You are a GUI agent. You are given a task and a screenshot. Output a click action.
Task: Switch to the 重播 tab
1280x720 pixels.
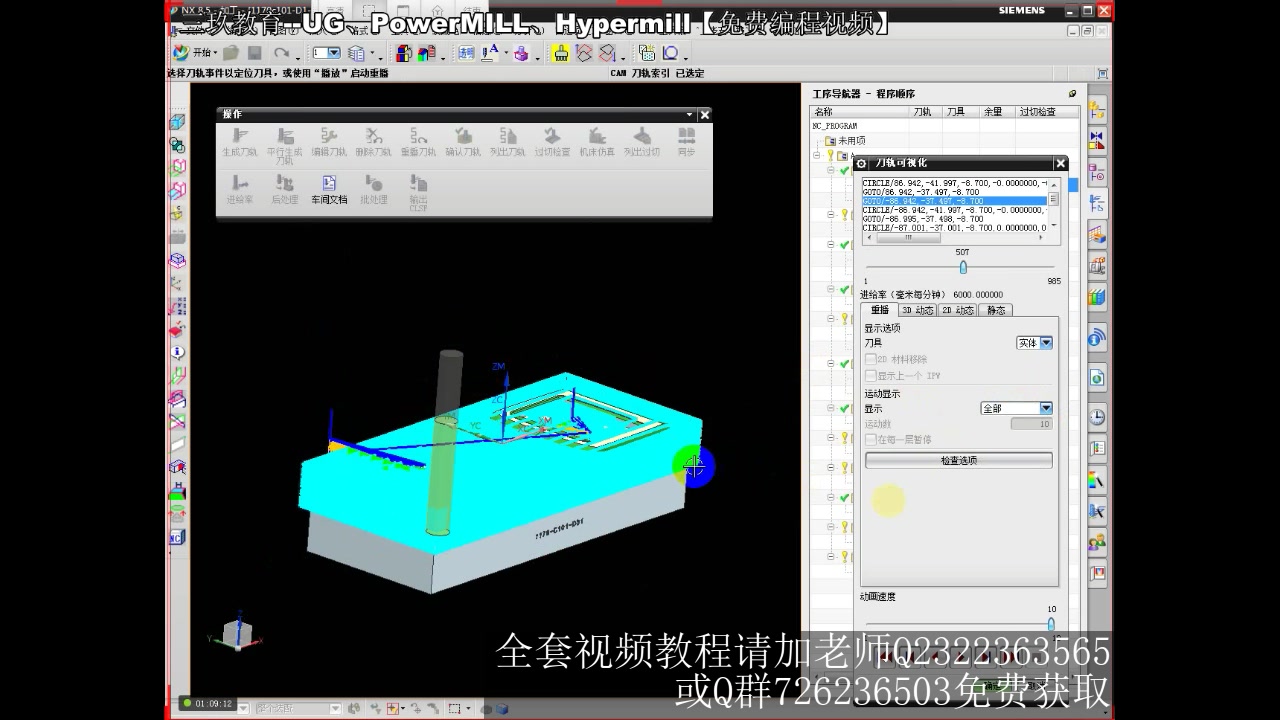(x=880, y=310)
